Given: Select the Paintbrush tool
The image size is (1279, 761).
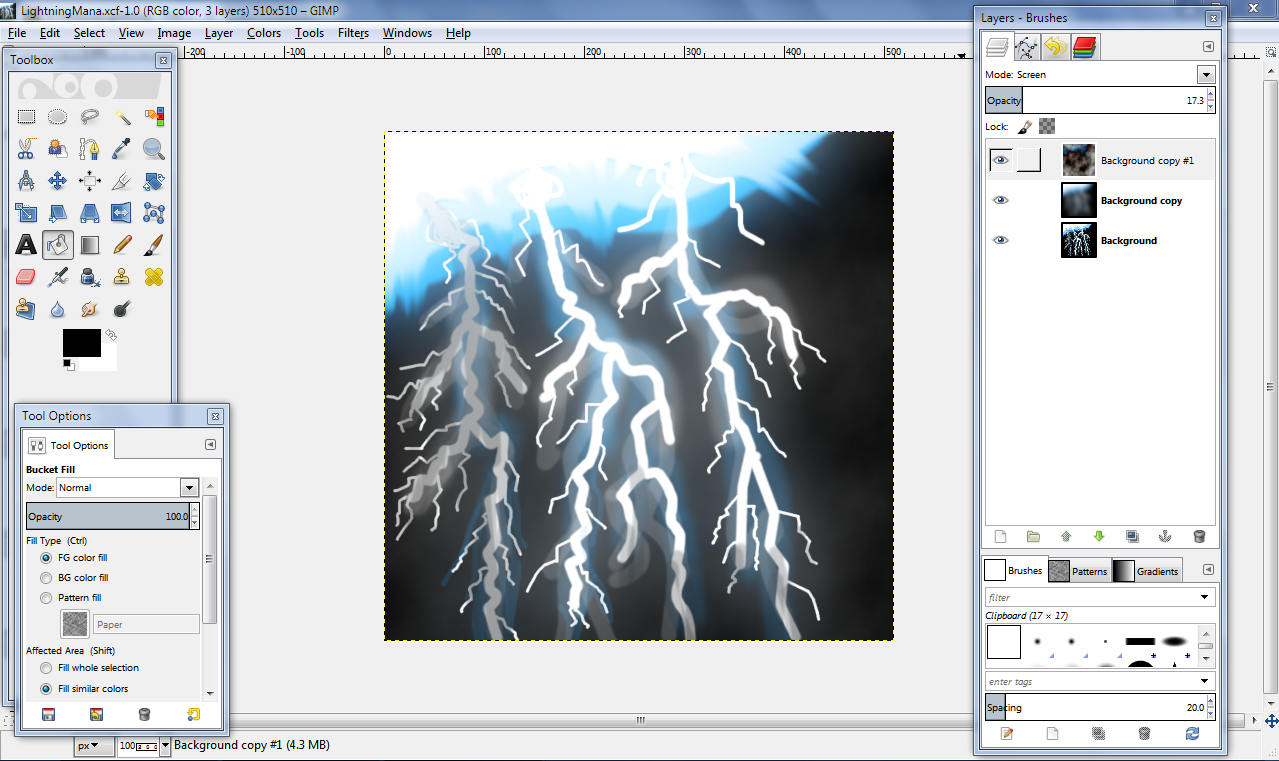Looking at the screenshot, I should (x=154, y=245).
